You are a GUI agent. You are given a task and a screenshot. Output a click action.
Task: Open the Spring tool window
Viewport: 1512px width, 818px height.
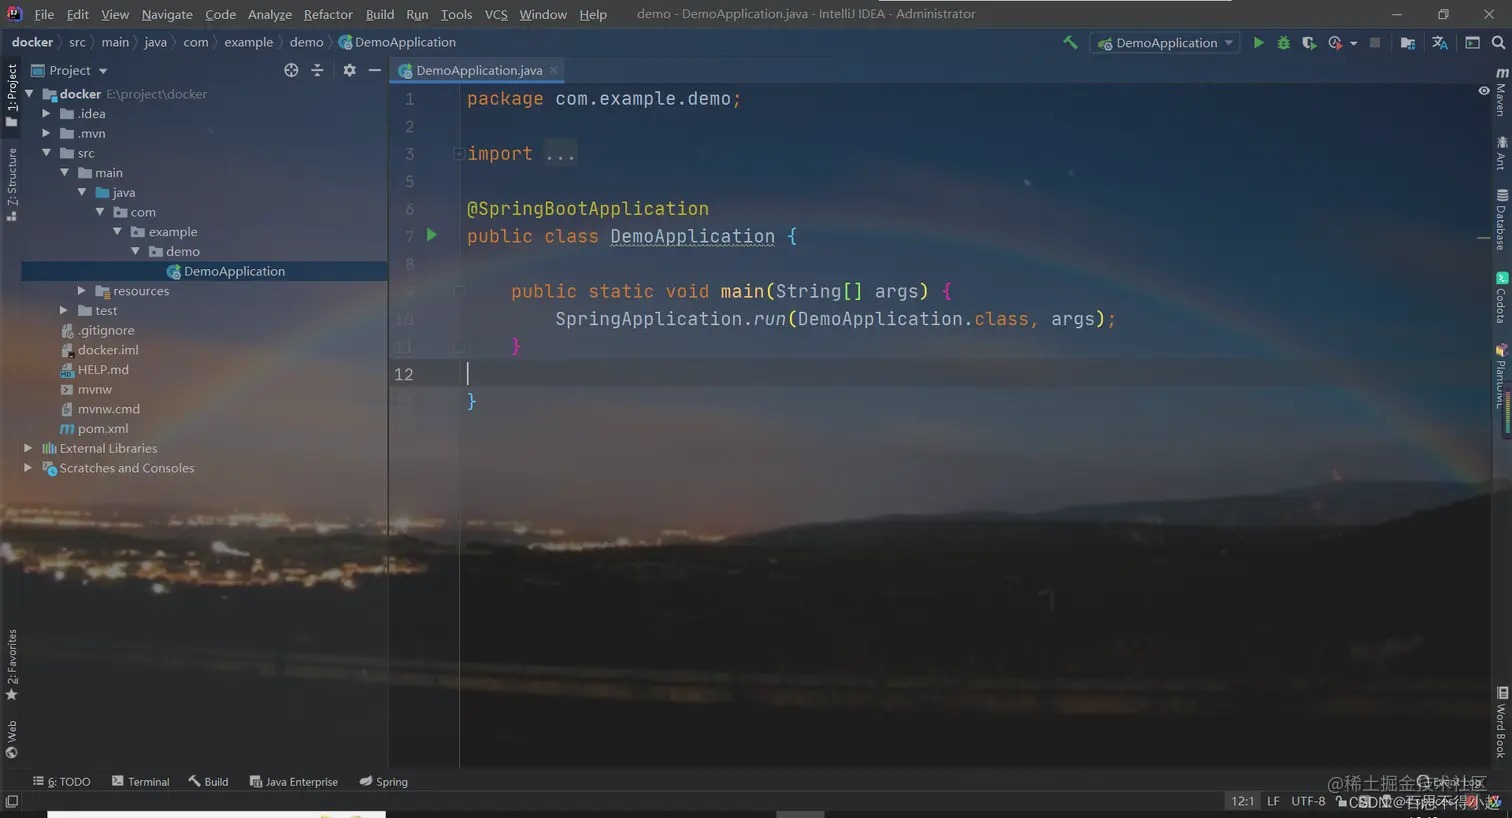tap(383, 782)
